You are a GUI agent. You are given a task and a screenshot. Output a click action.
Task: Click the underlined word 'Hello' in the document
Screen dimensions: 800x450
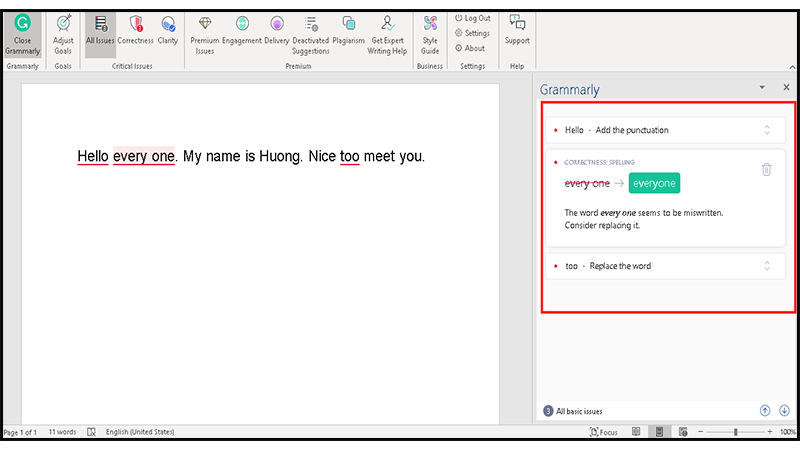point(93,156)
